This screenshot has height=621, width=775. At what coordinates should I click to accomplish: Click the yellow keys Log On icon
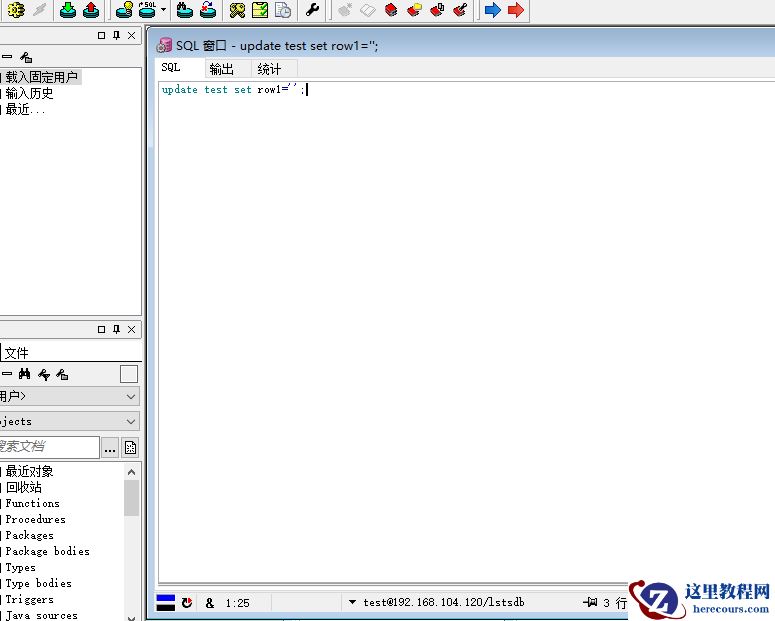(x=237, y=10)
